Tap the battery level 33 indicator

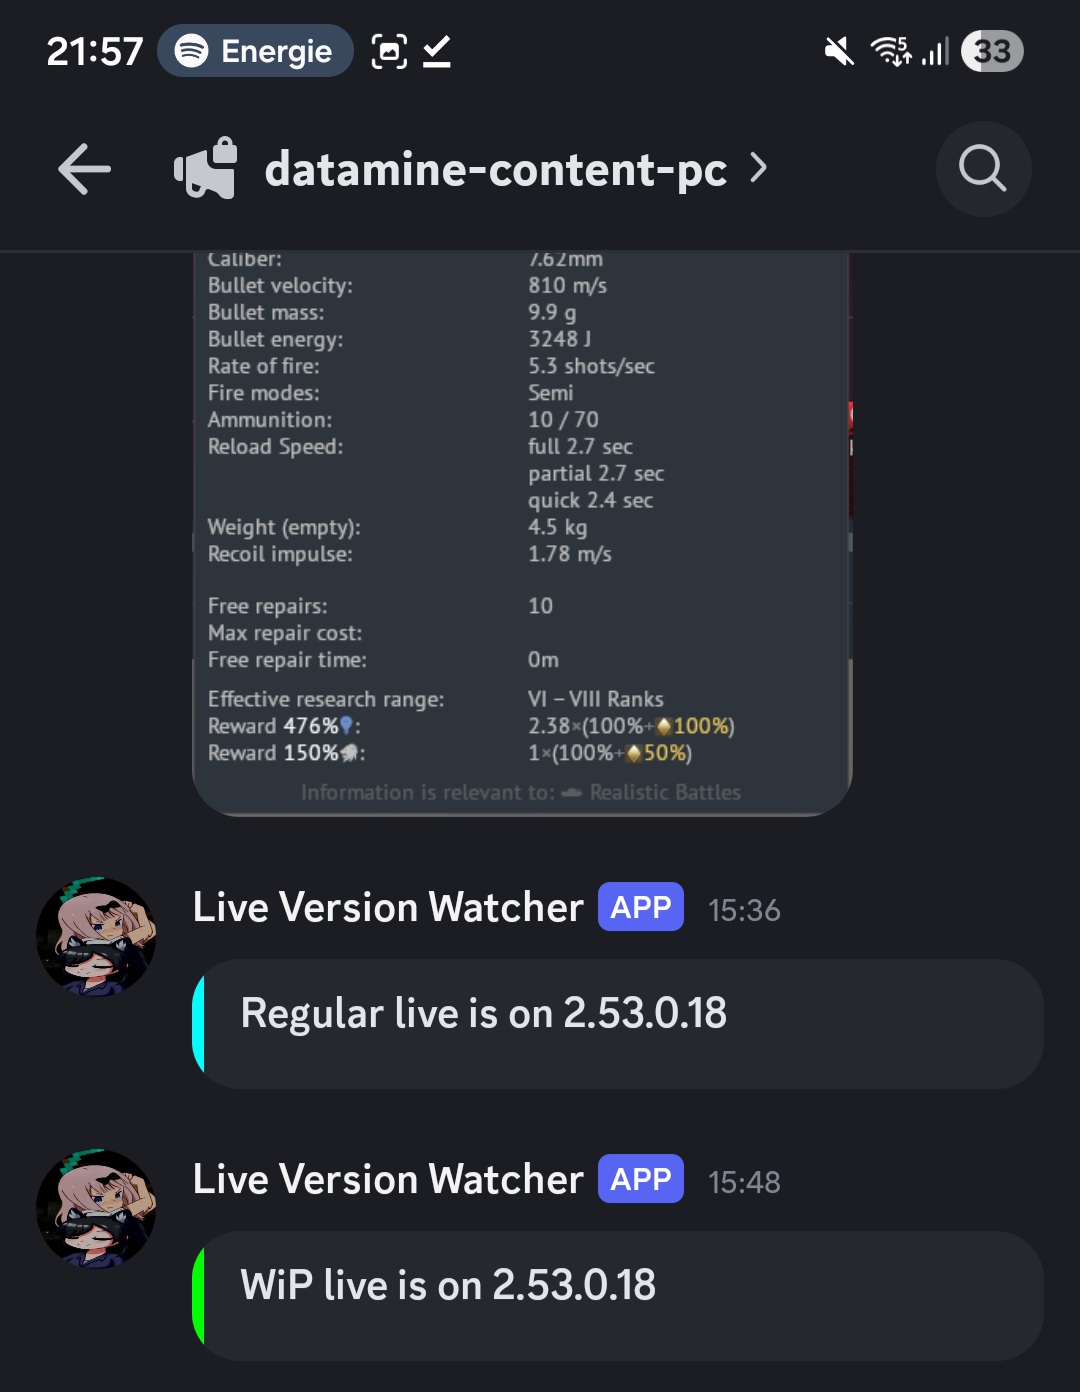(x=992, y=51)
